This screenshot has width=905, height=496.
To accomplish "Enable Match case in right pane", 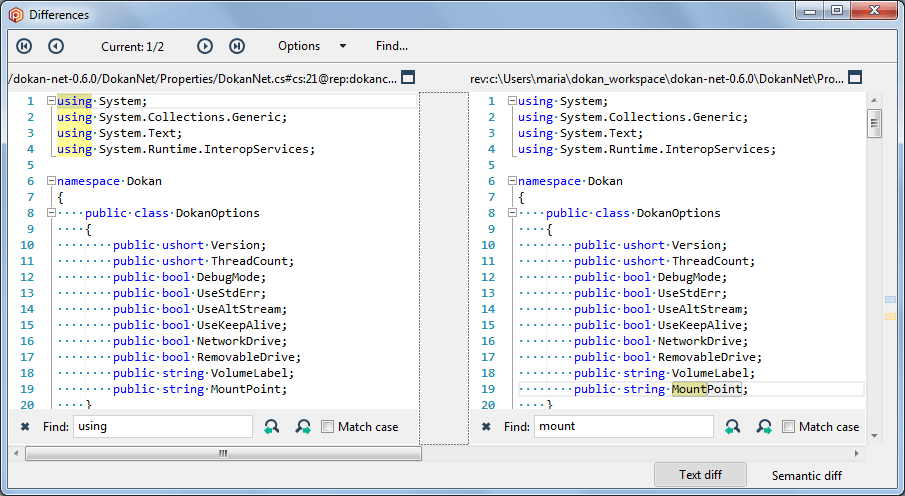I will point(788,427).
